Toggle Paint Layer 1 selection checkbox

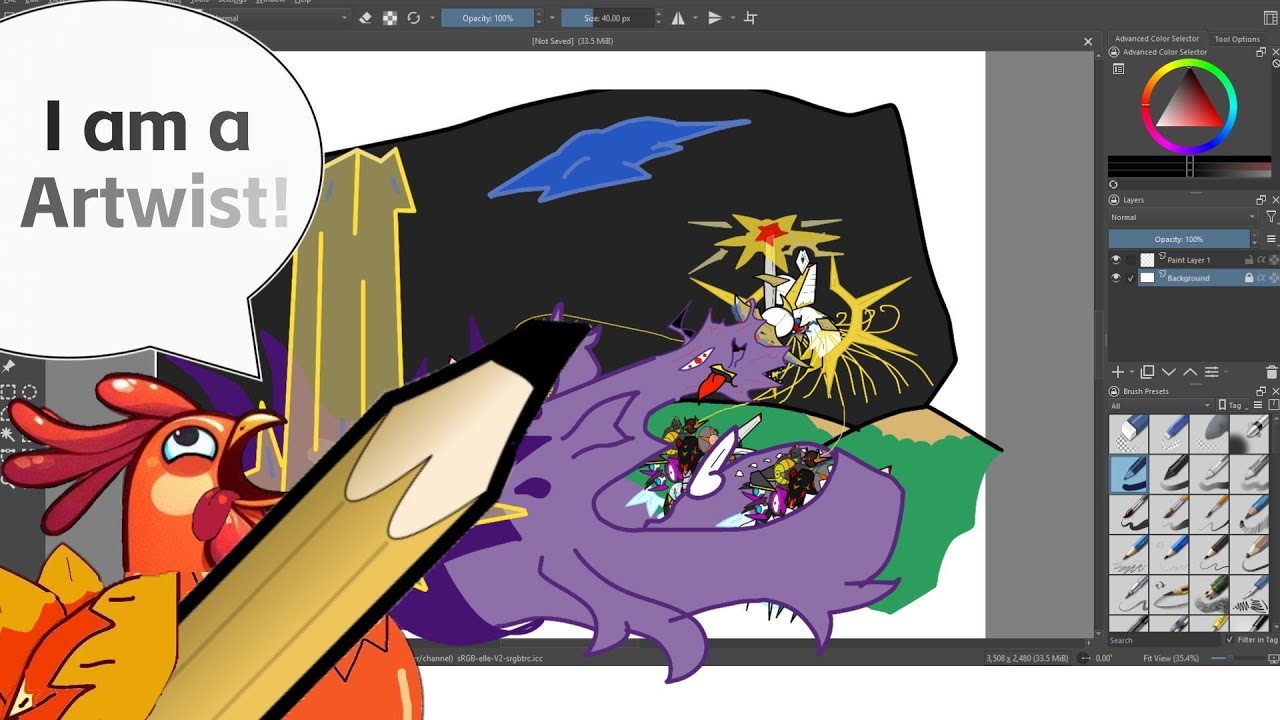1131,259
